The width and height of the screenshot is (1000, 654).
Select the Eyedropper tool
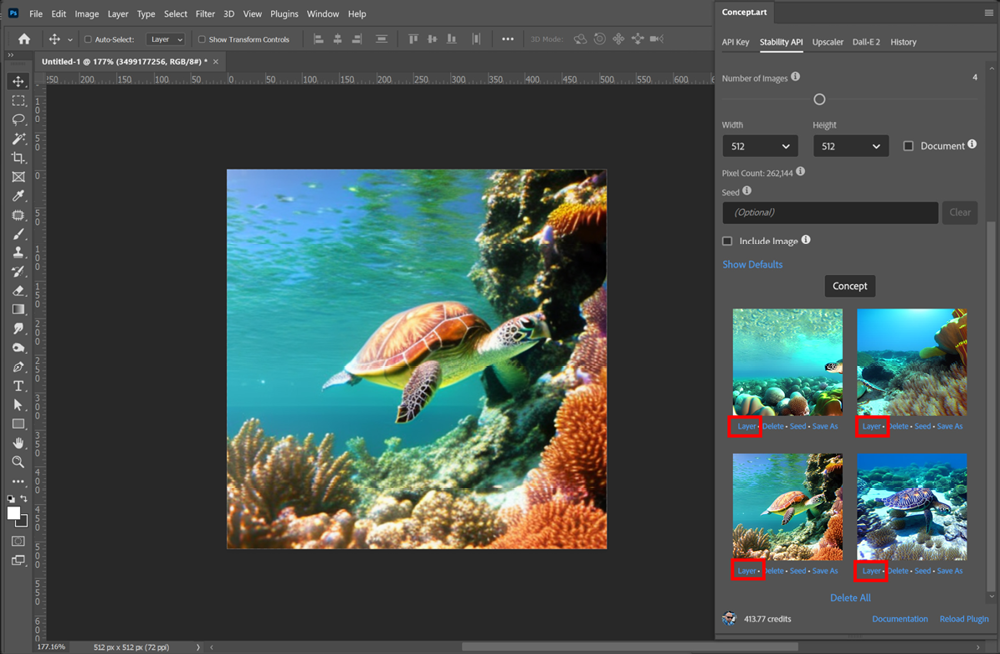click(18, 196)
